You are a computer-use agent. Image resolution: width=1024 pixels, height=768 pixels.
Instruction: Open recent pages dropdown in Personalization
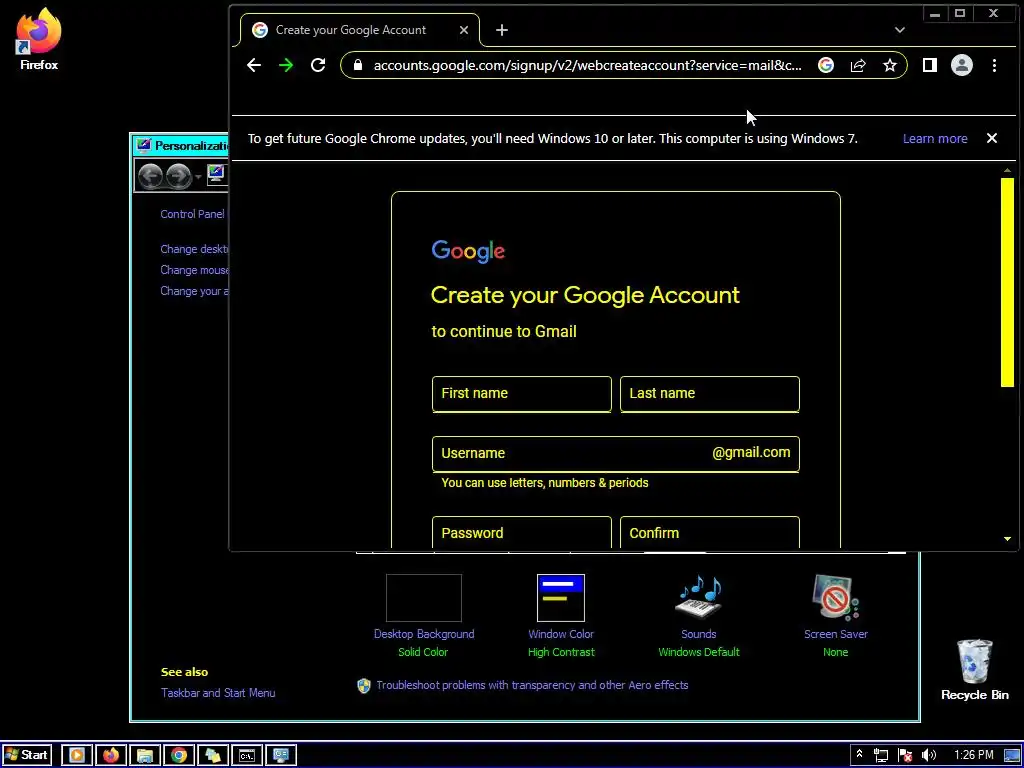(198, 177)
